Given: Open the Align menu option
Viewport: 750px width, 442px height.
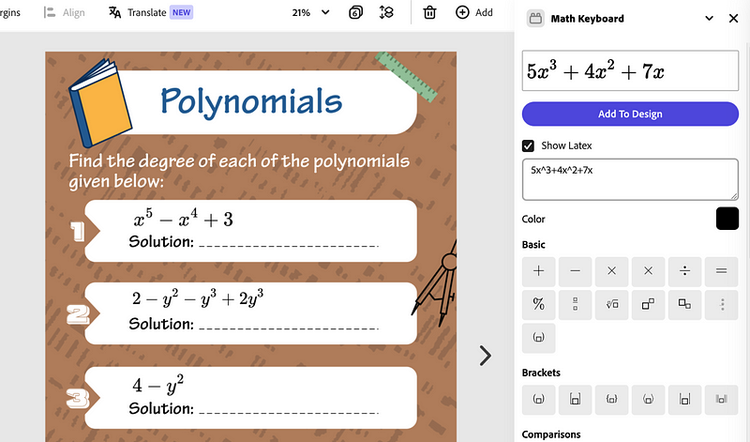Looking at the screenshot, I should (64, 12).
